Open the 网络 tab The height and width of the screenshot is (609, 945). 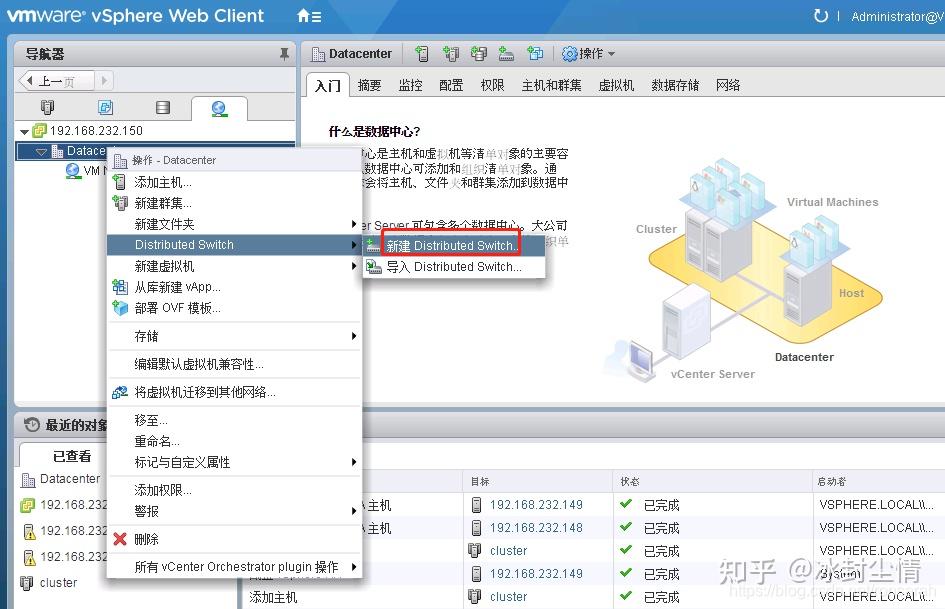729,86
